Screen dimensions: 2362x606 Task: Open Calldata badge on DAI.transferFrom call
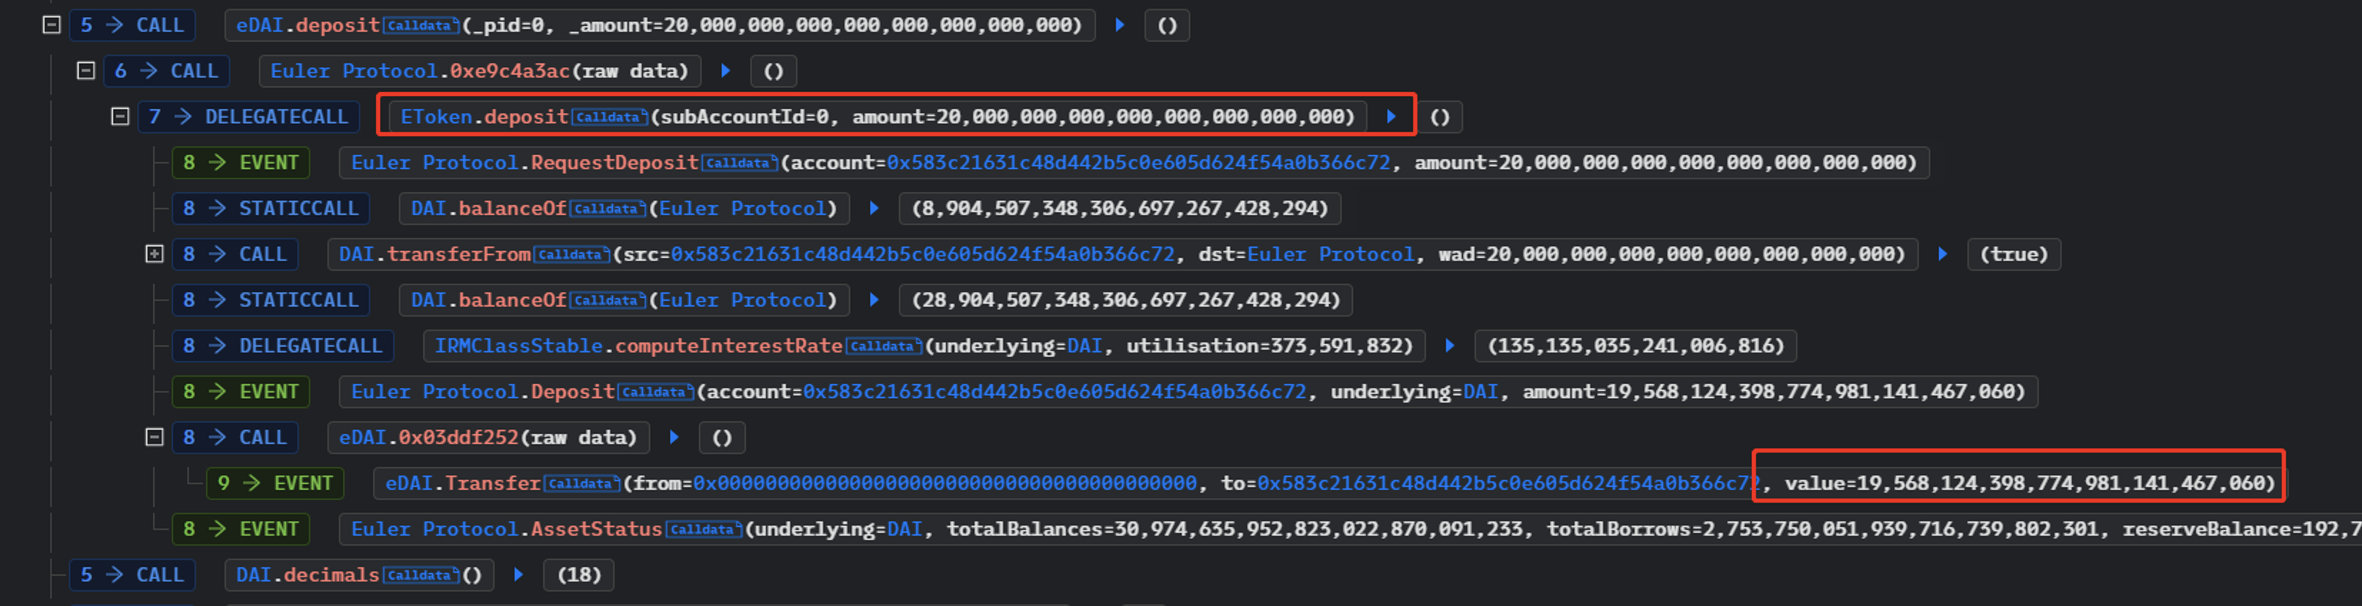click(x=571, y=255)
